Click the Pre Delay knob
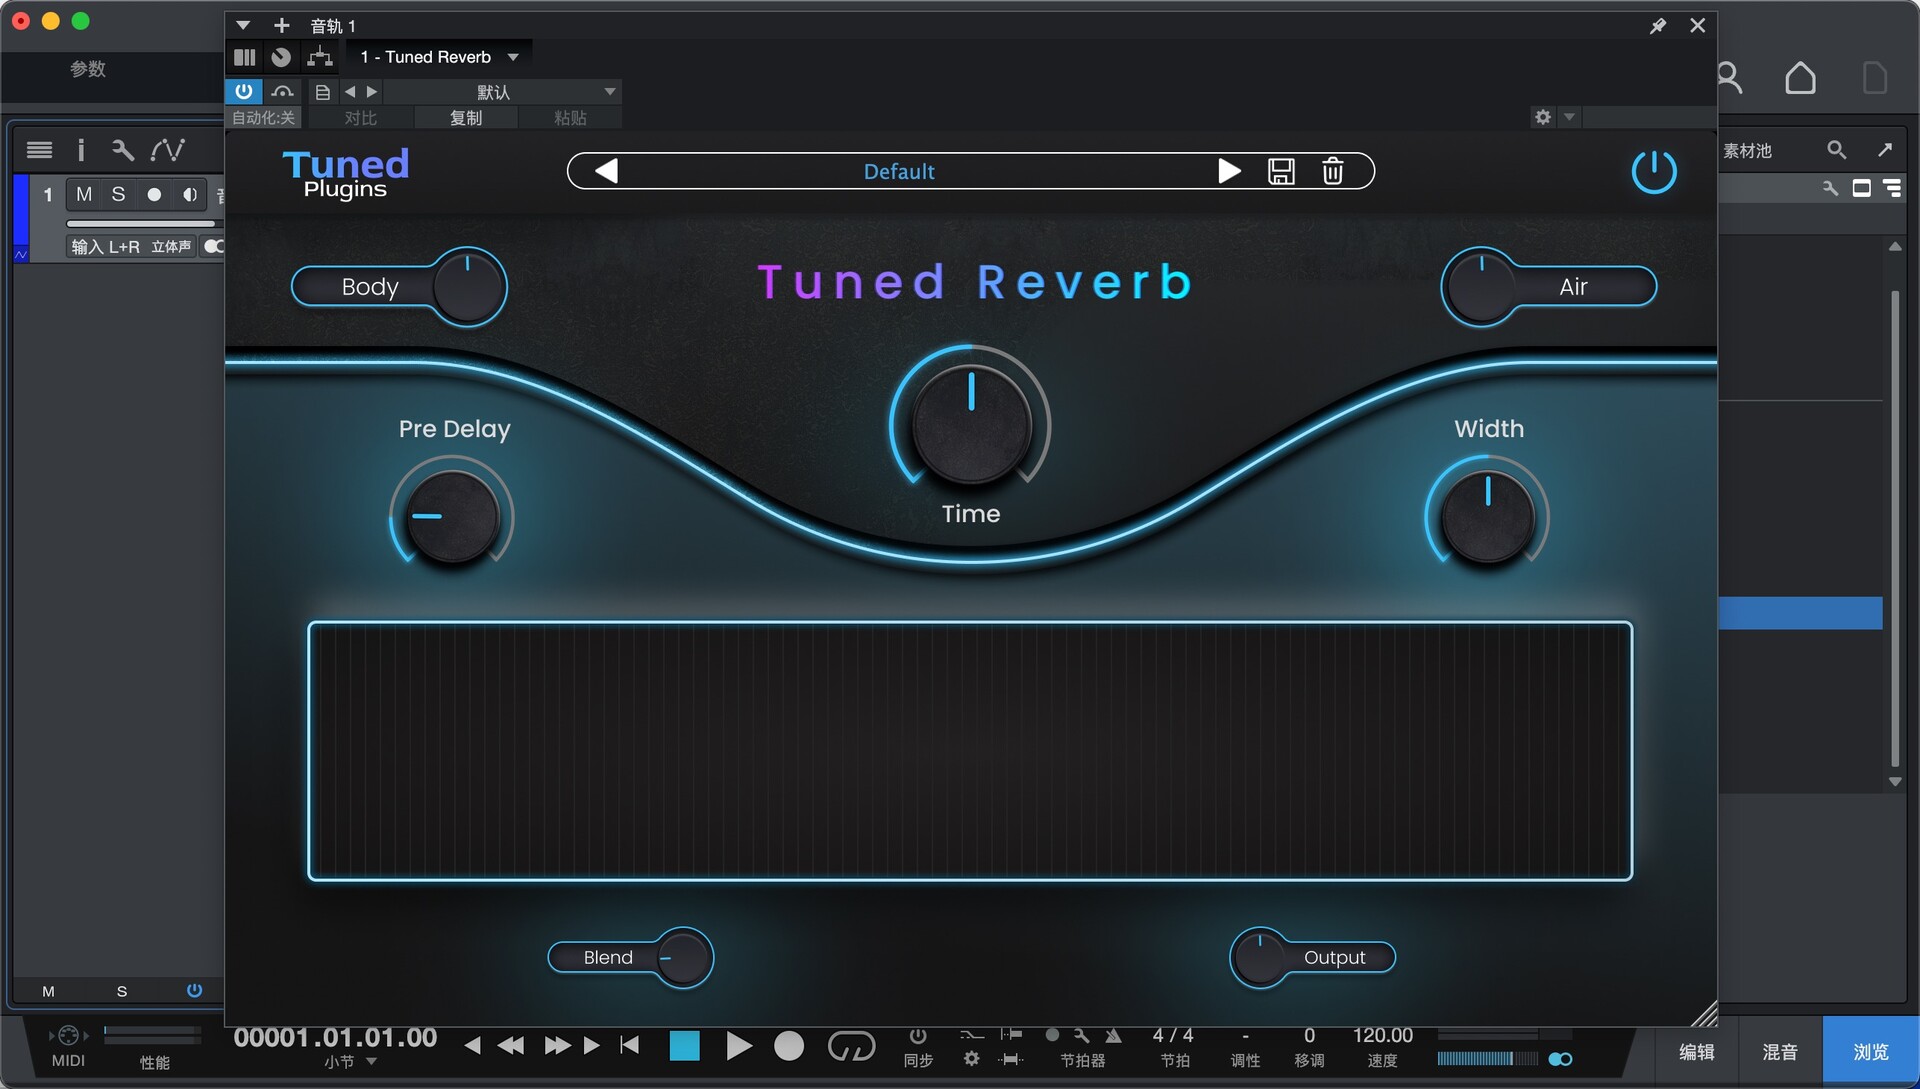The width and height of the screenshot is (1920, 1089). click(452, 517)
